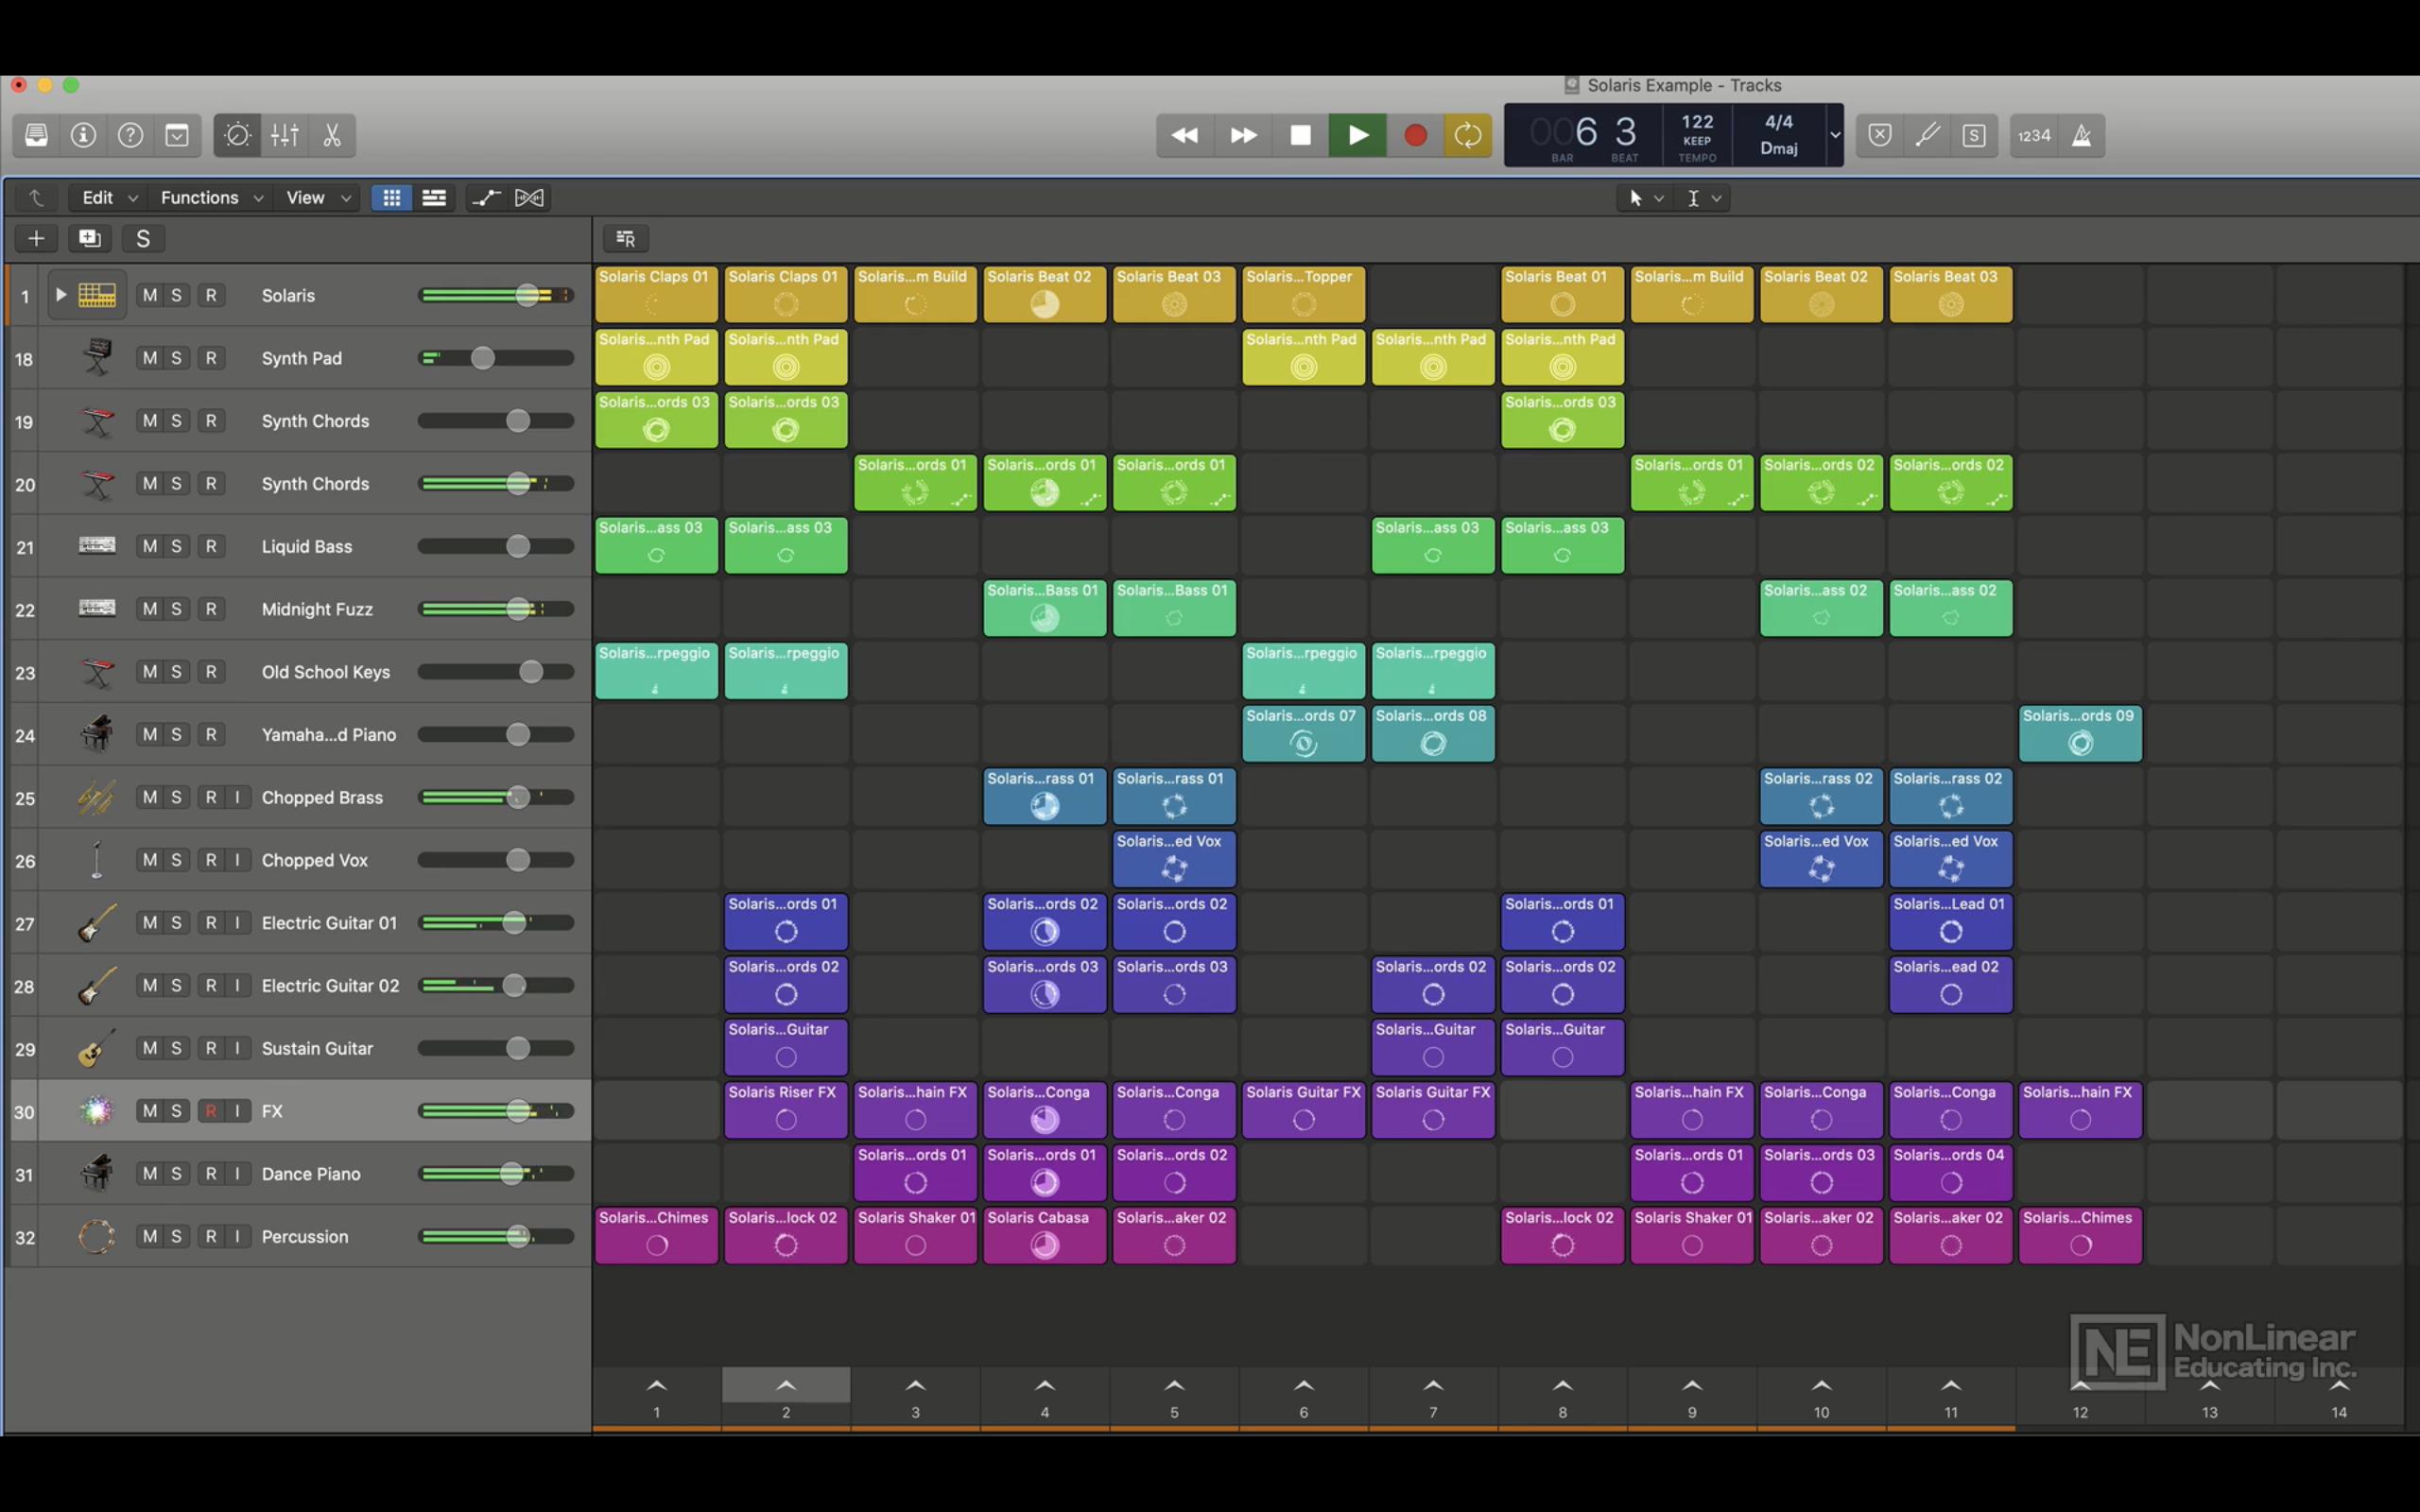Screen dimensions: 2420x1512
Task: Click the 4/4 Dmaj signature display
Action: point(1779,135)
